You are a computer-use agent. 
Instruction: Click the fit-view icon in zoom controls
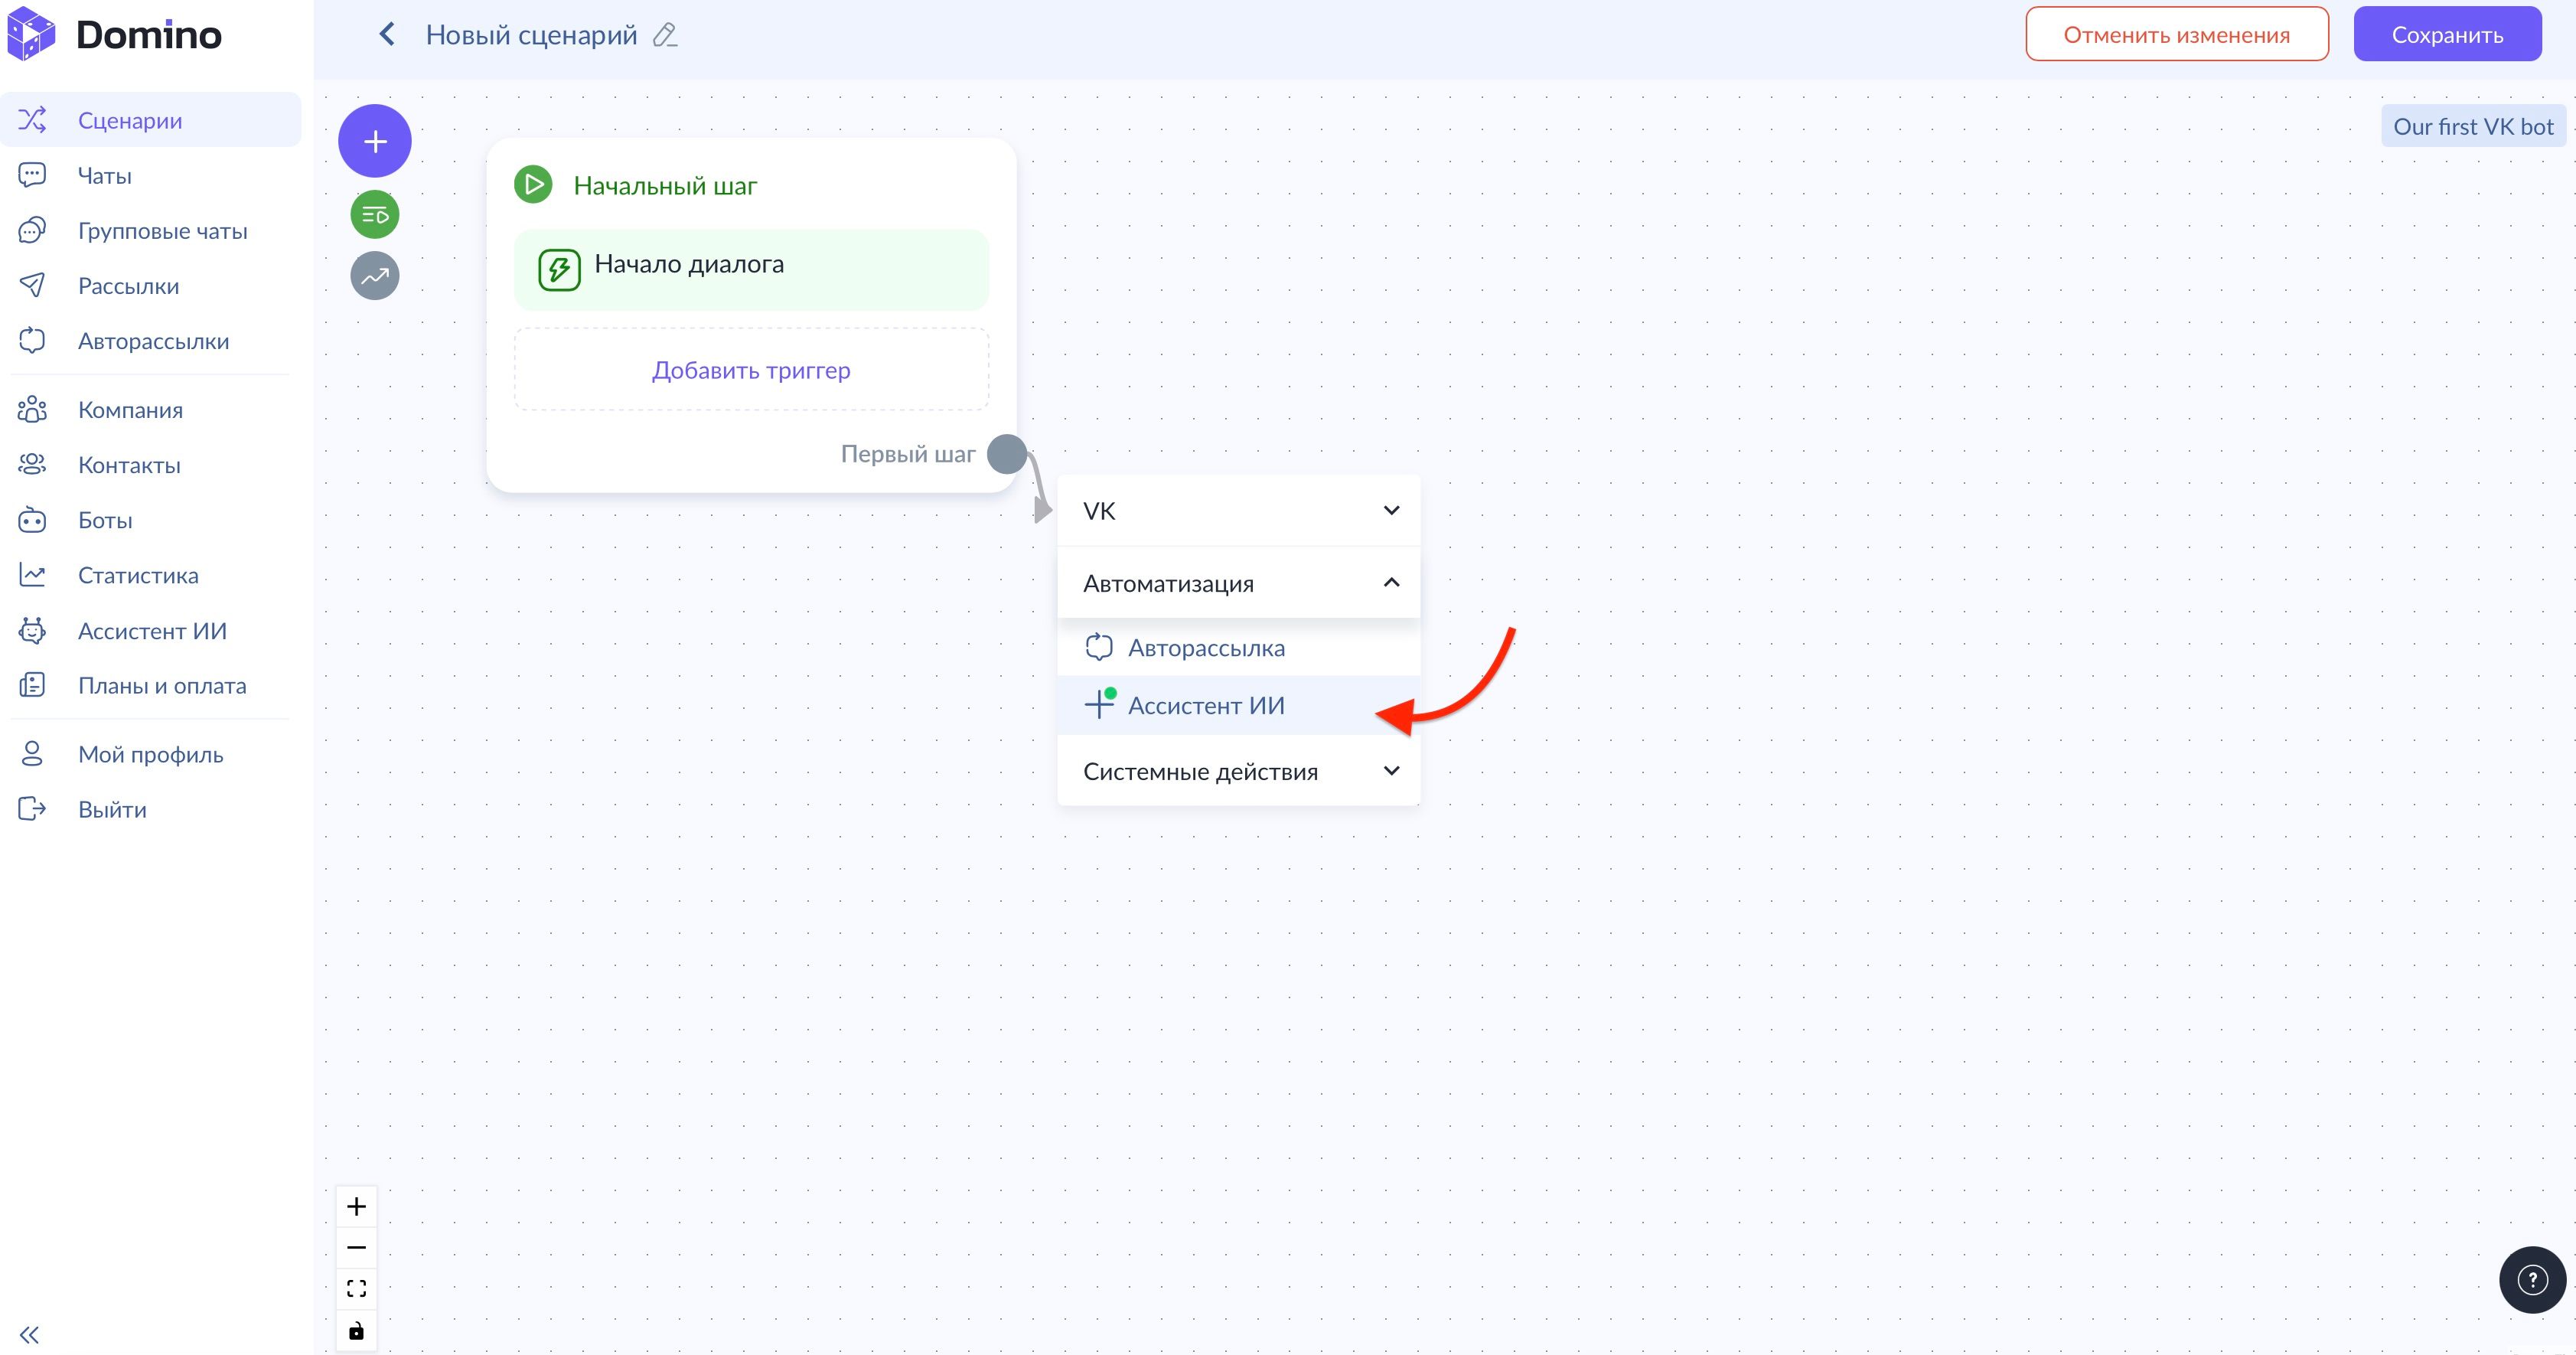356,1288
